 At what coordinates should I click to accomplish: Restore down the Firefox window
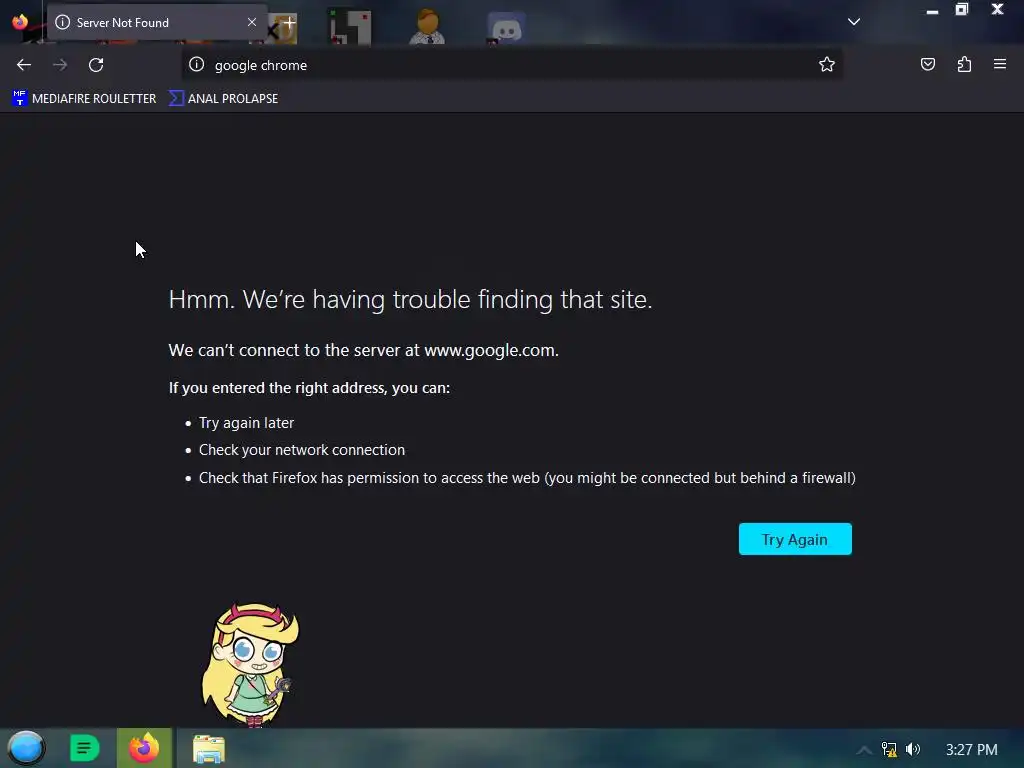click(x=962, y=9)
